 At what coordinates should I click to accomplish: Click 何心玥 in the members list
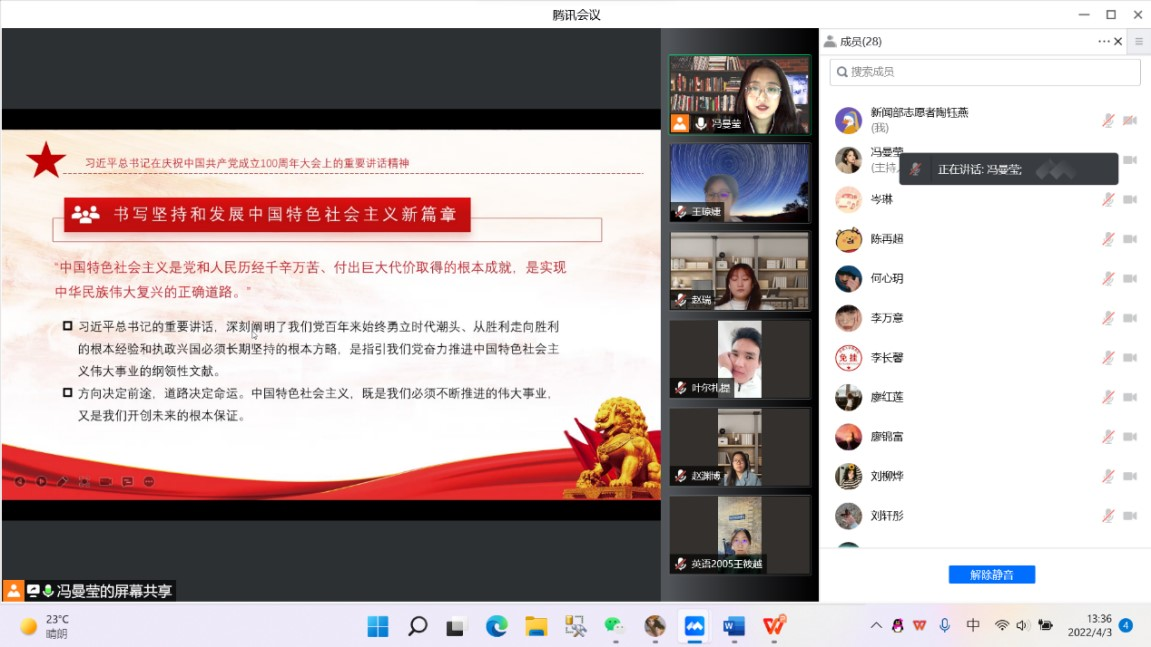click(886, 278)
